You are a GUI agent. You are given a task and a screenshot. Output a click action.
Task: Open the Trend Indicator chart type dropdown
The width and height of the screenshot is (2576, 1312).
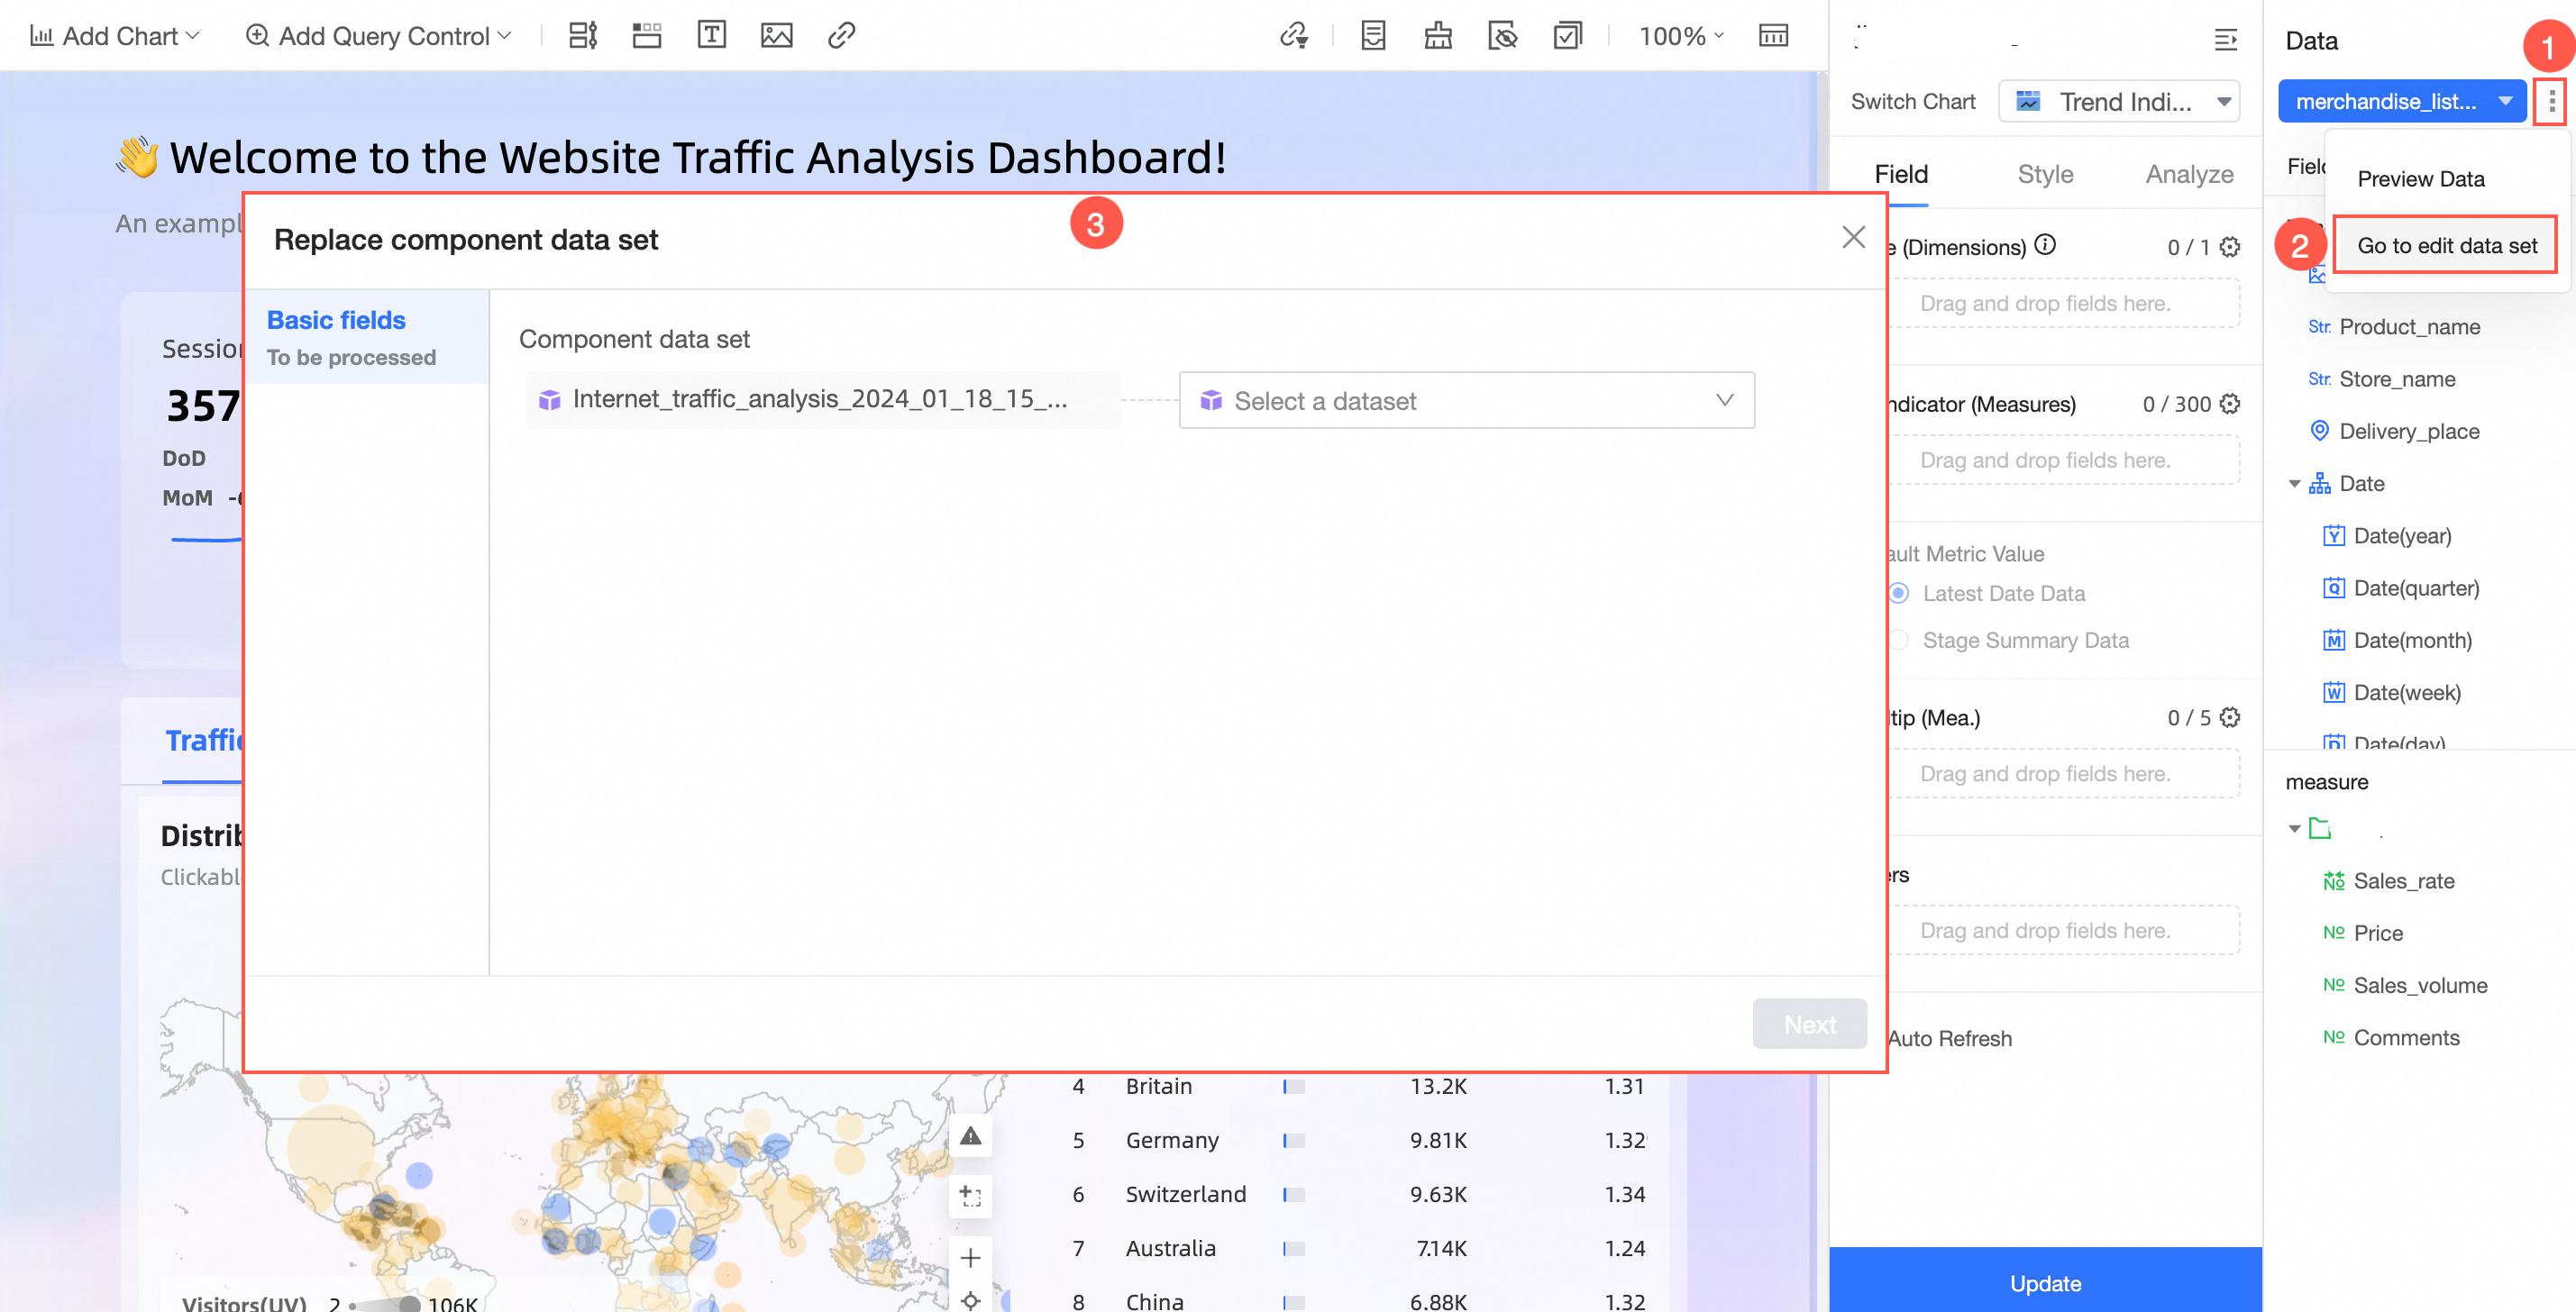(2118, 101)
